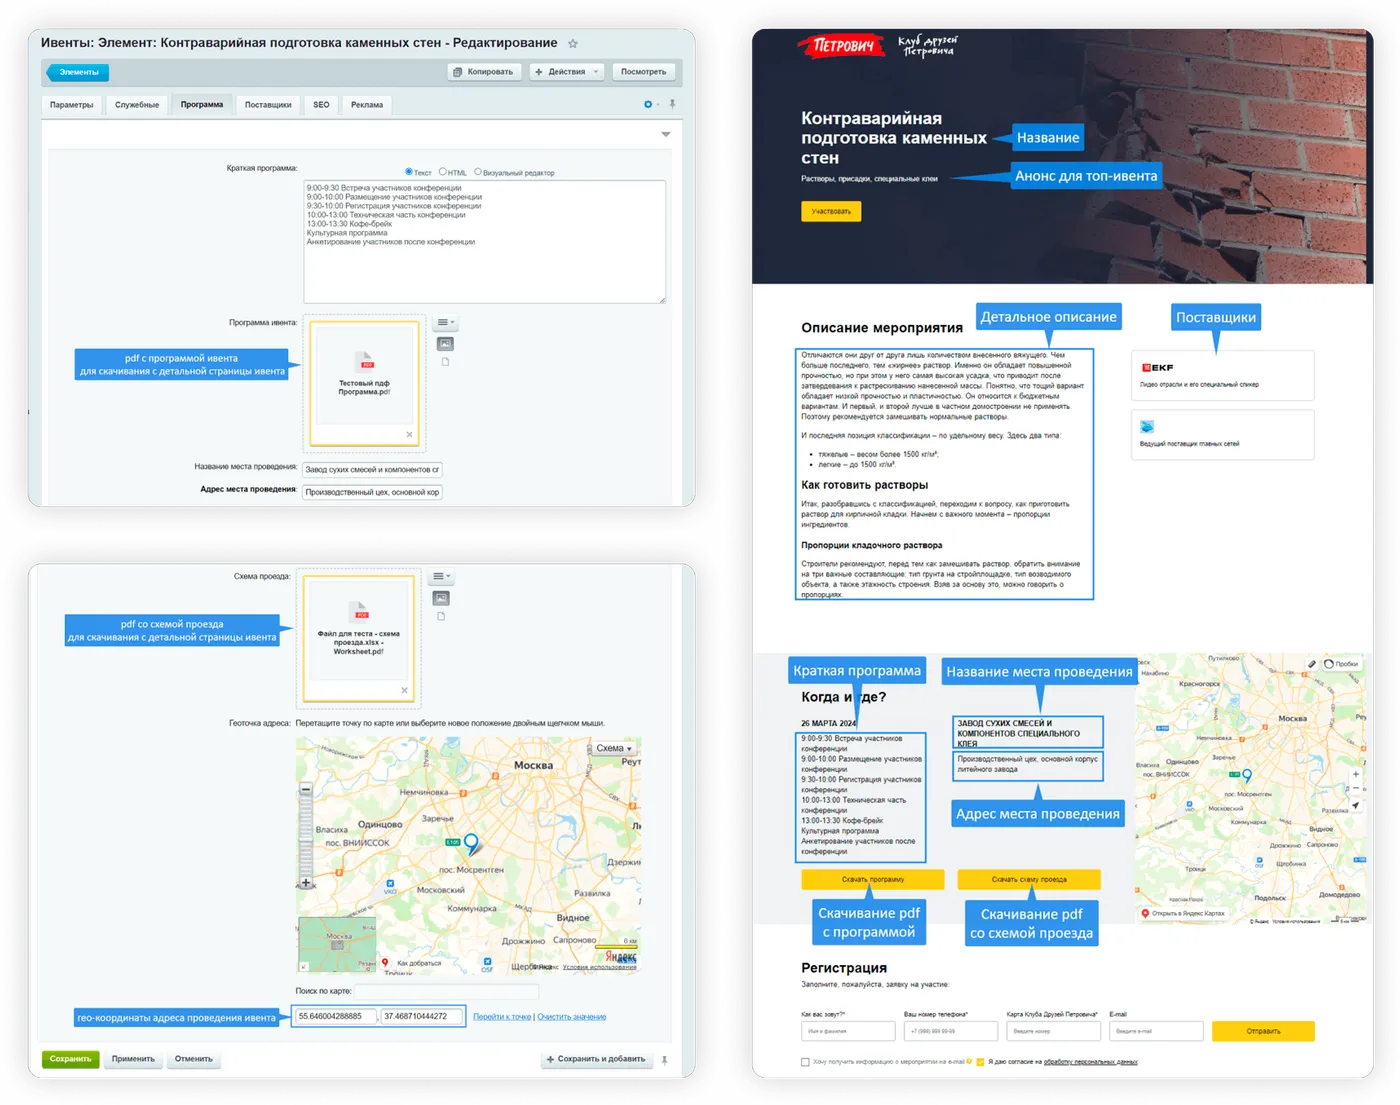The height and width of the screenshot is (1105, 1400).
Task: Click the blank file icon under Программа ивента
Action: coord(445,362)
